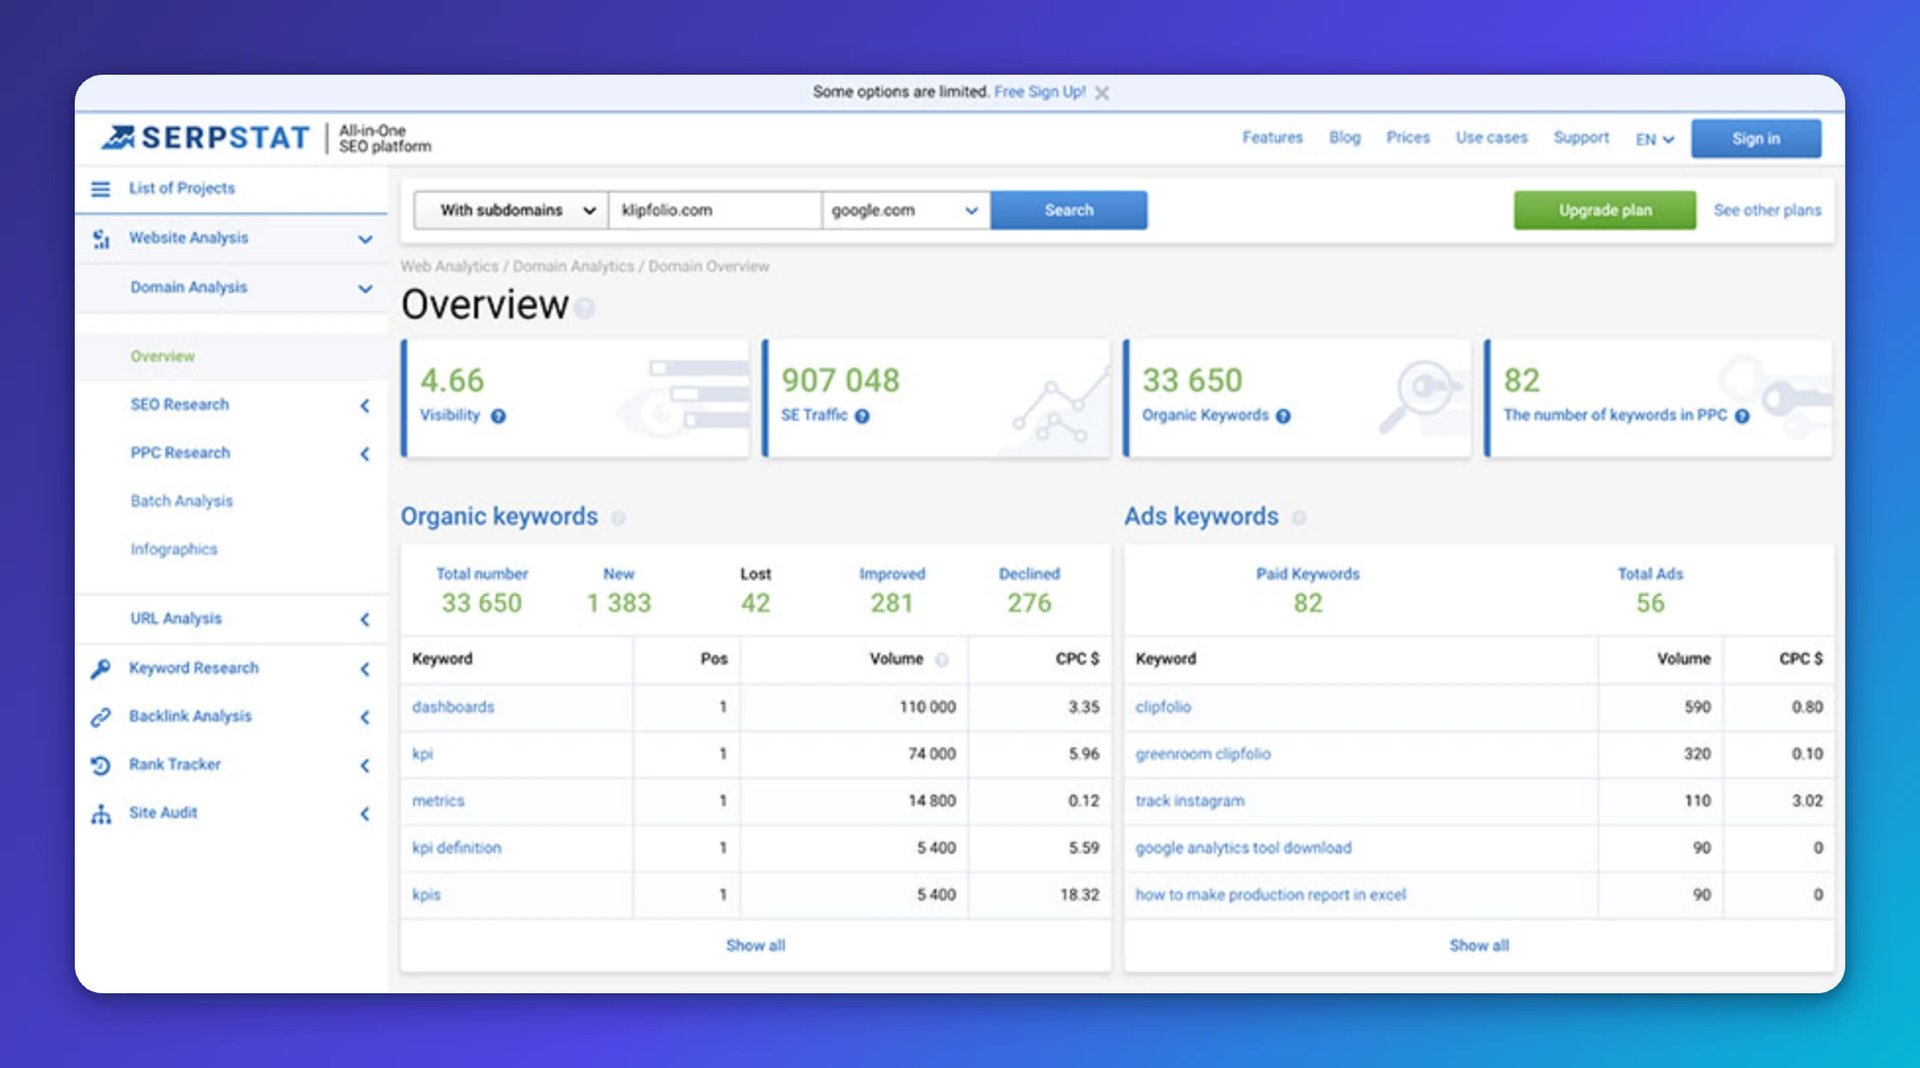Image resolution: width=1920 pixels, height=1068 pixels.
Task: Click the Keyword Research key icon
Action: click(101, 668)
